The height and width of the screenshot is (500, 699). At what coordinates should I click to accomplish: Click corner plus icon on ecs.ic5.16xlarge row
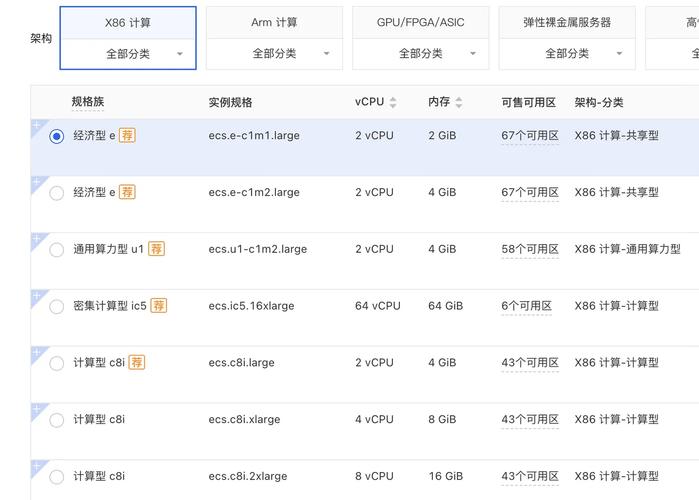[x=37, y=296]
